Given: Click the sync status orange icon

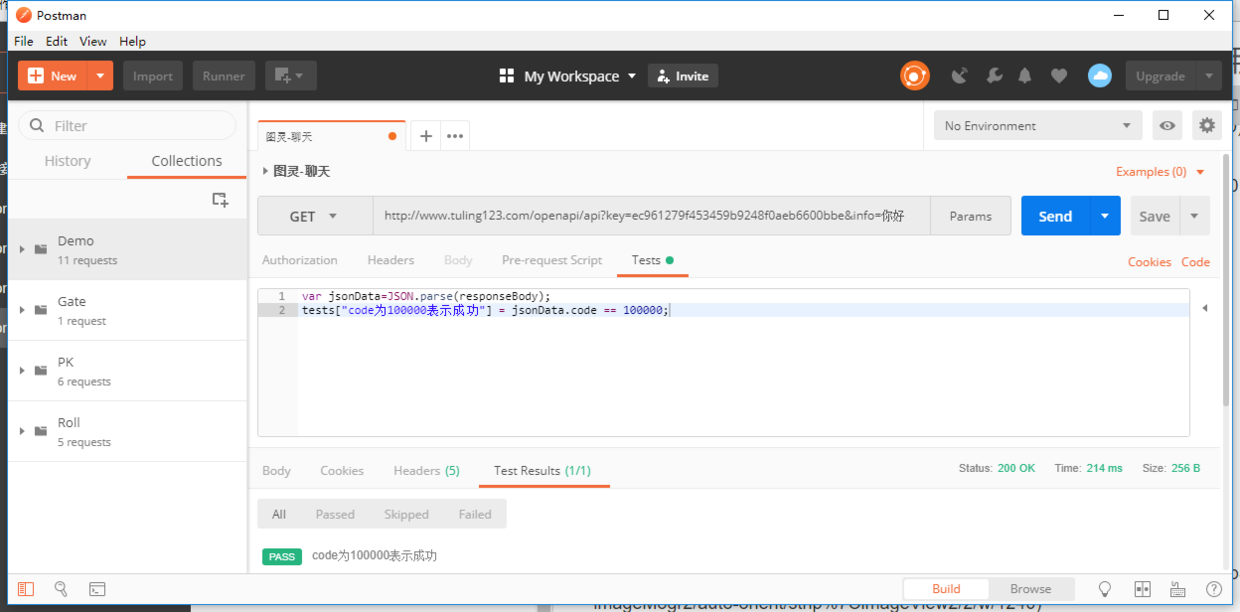Looking at the screenshot, I should tap(914, 76).
